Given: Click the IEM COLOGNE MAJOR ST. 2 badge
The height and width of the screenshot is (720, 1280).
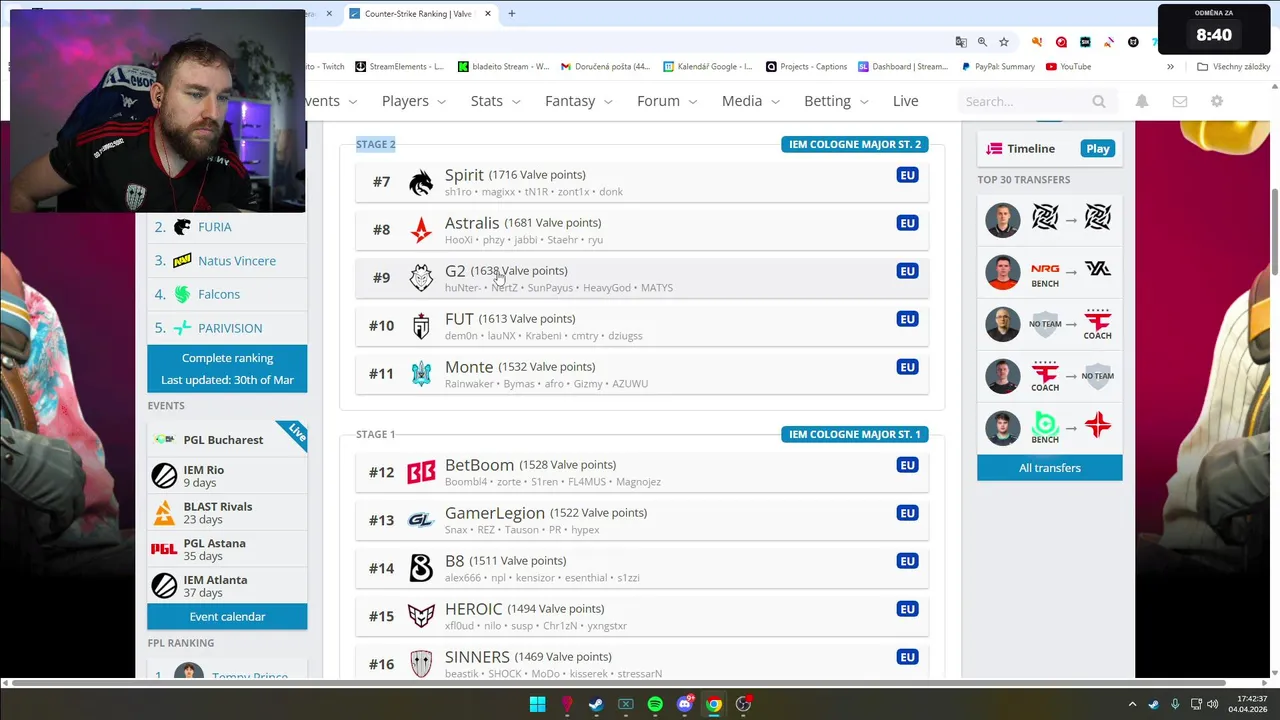Looking at the screenshot, I should tap(855, 144).
